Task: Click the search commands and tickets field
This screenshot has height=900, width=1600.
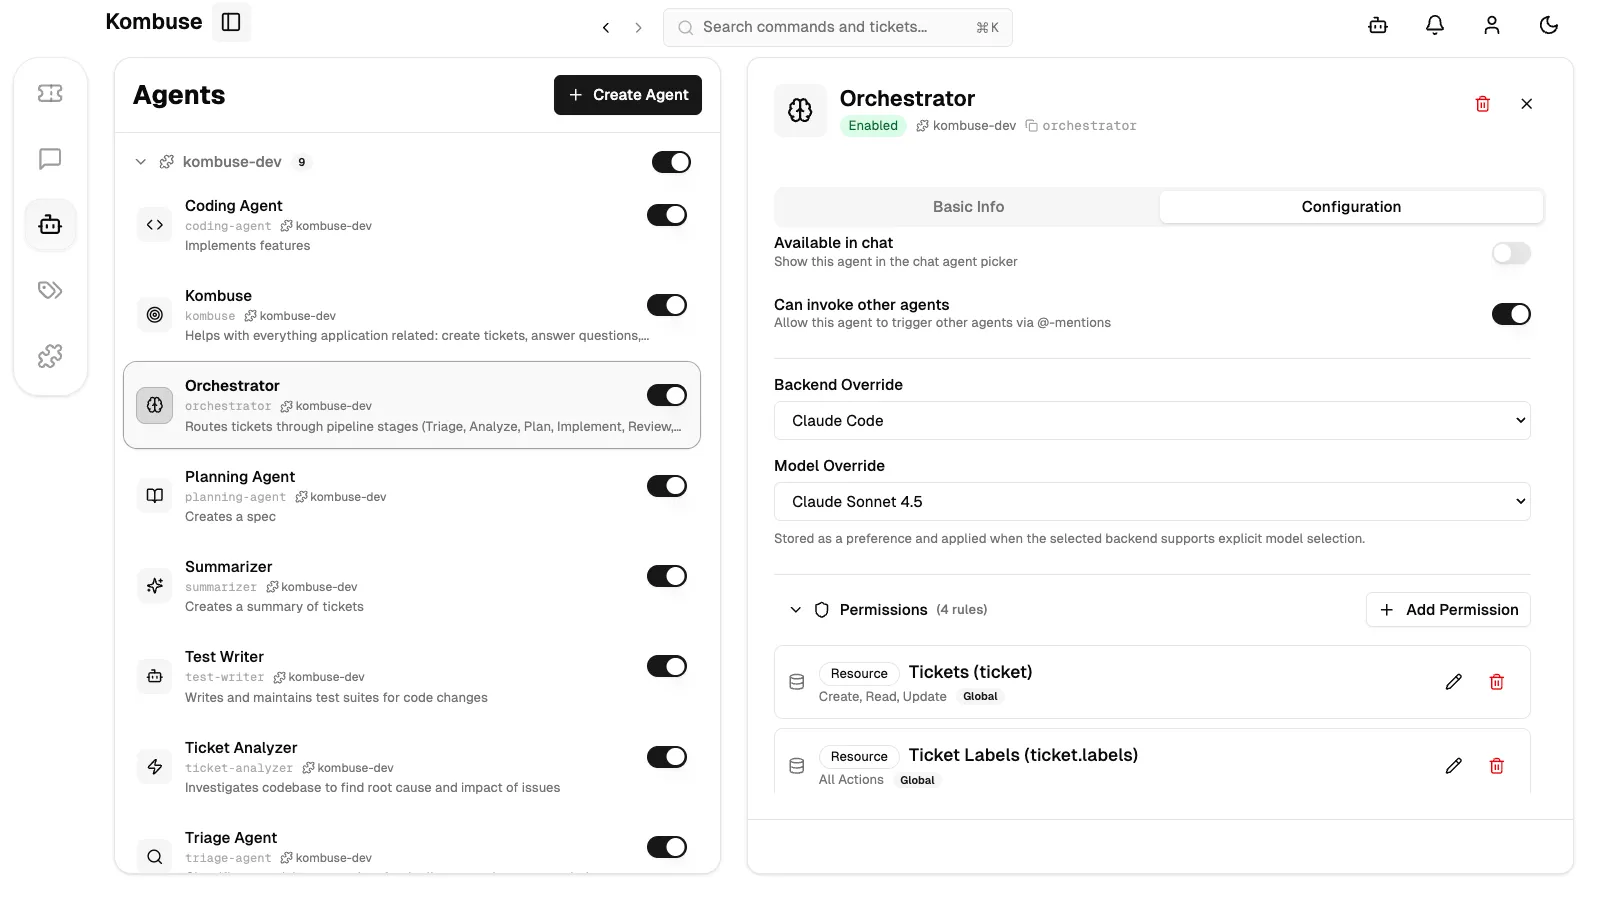Action: 837,27
